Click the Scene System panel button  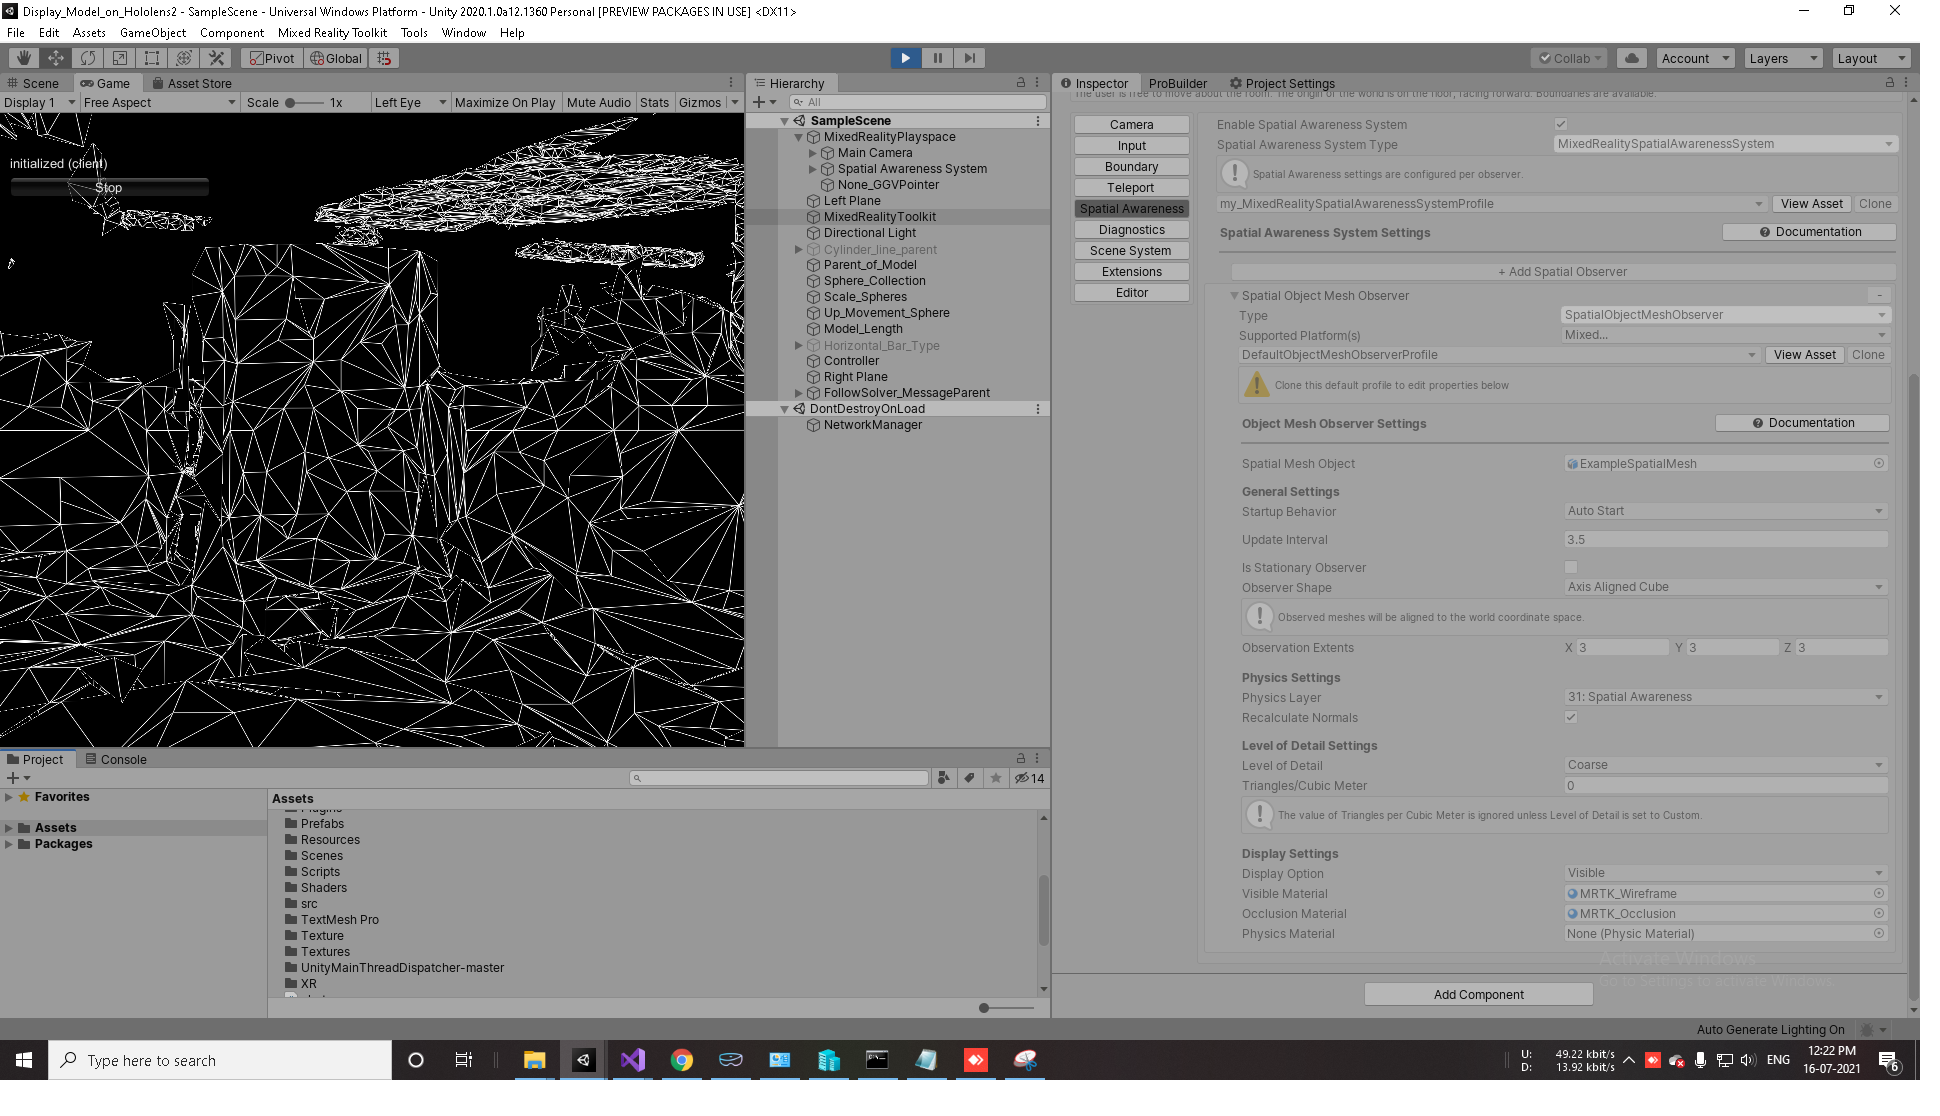coord(1131,250)
